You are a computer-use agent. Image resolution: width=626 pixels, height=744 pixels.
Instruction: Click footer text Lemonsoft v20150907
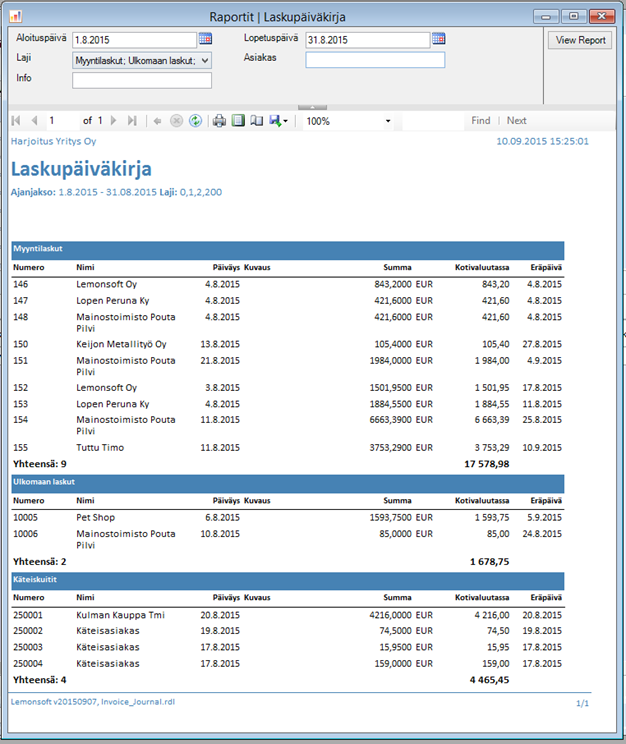[54, 702]
